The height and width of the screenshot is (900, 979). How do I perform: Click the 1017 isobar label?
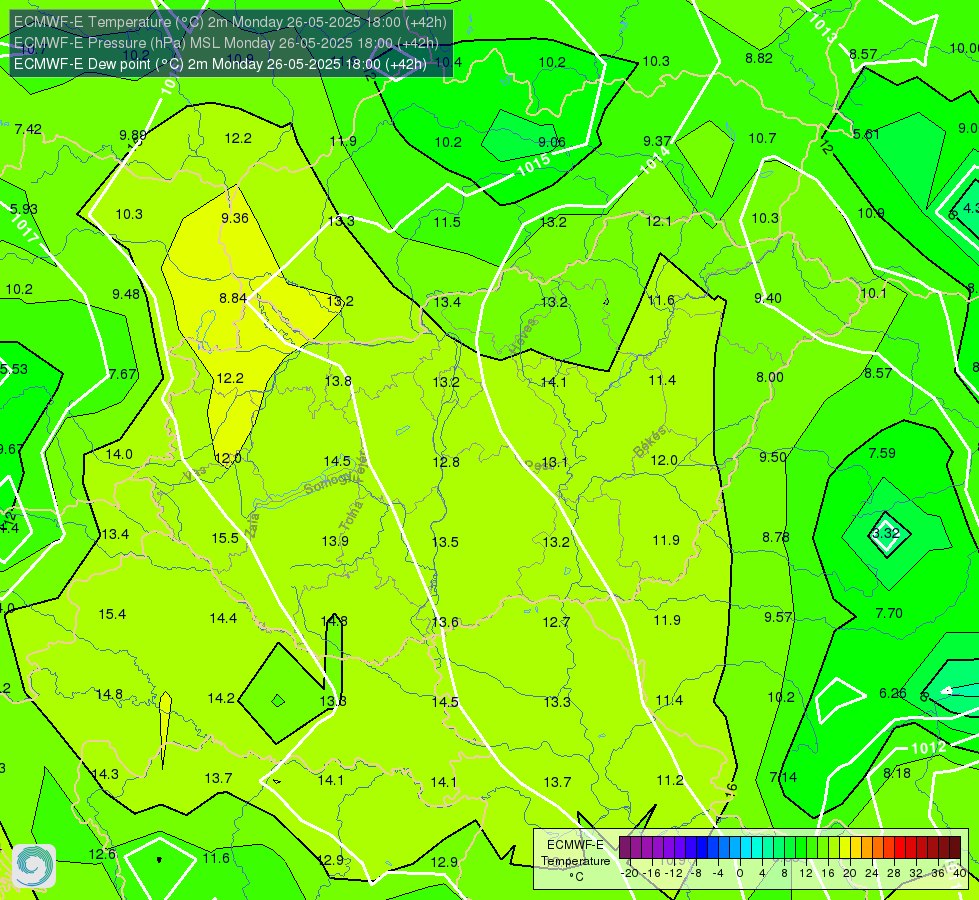click(25, 230)
